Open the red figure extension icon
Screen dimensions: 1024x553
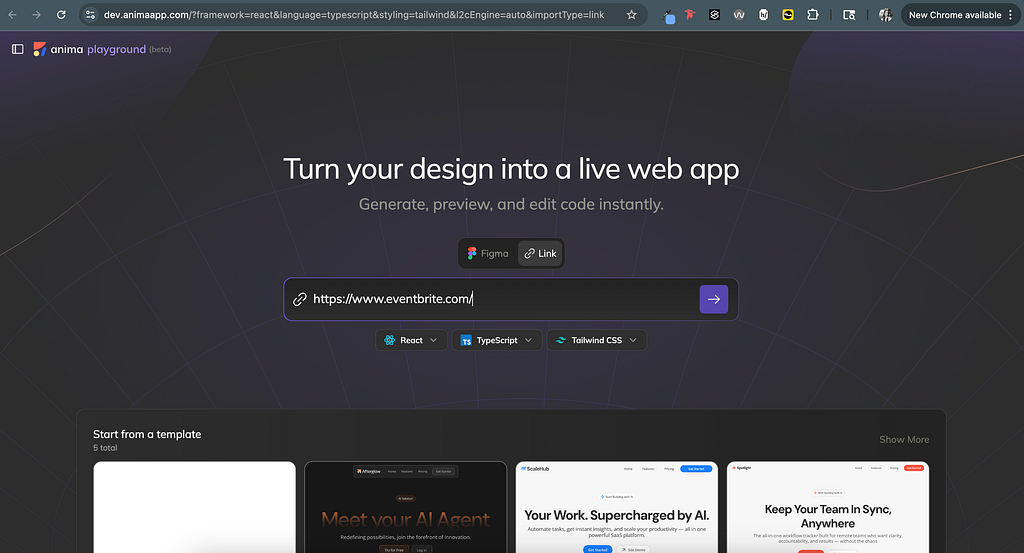click(690, 14)
